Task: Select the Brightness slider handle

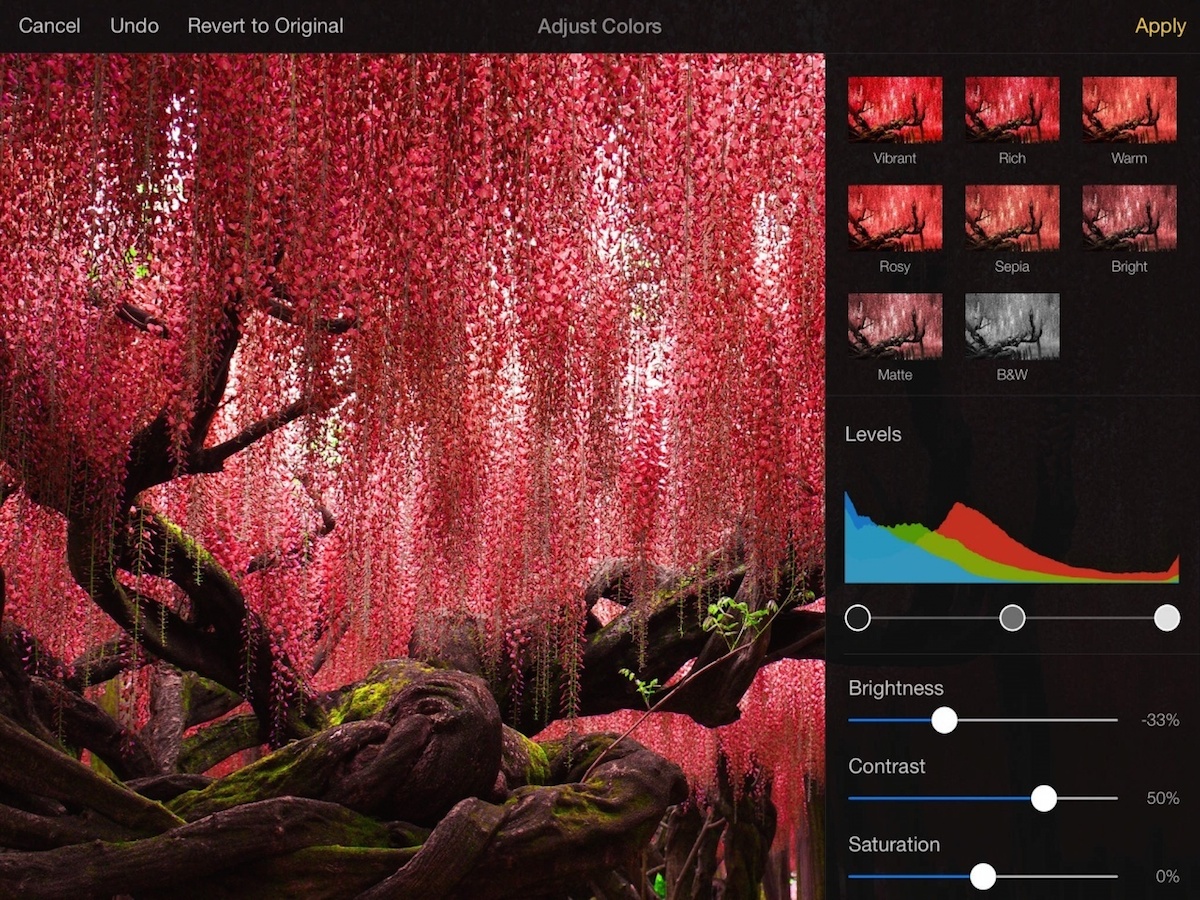Action: pos(945,720)
